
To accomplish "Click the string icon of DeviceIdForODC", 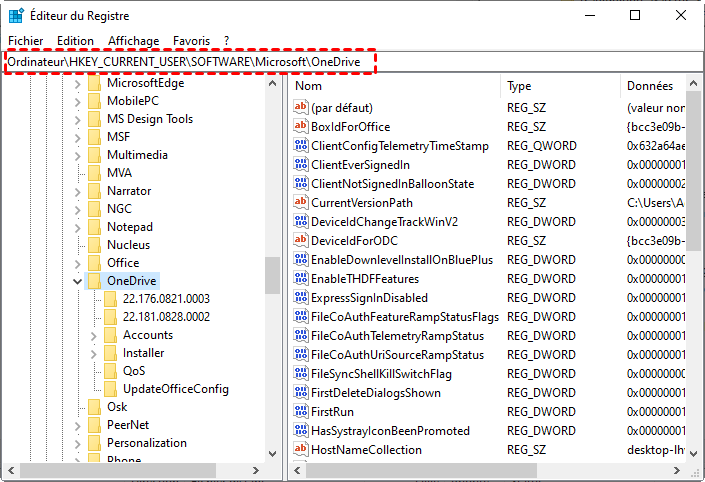I will click(x=300, y=240).
